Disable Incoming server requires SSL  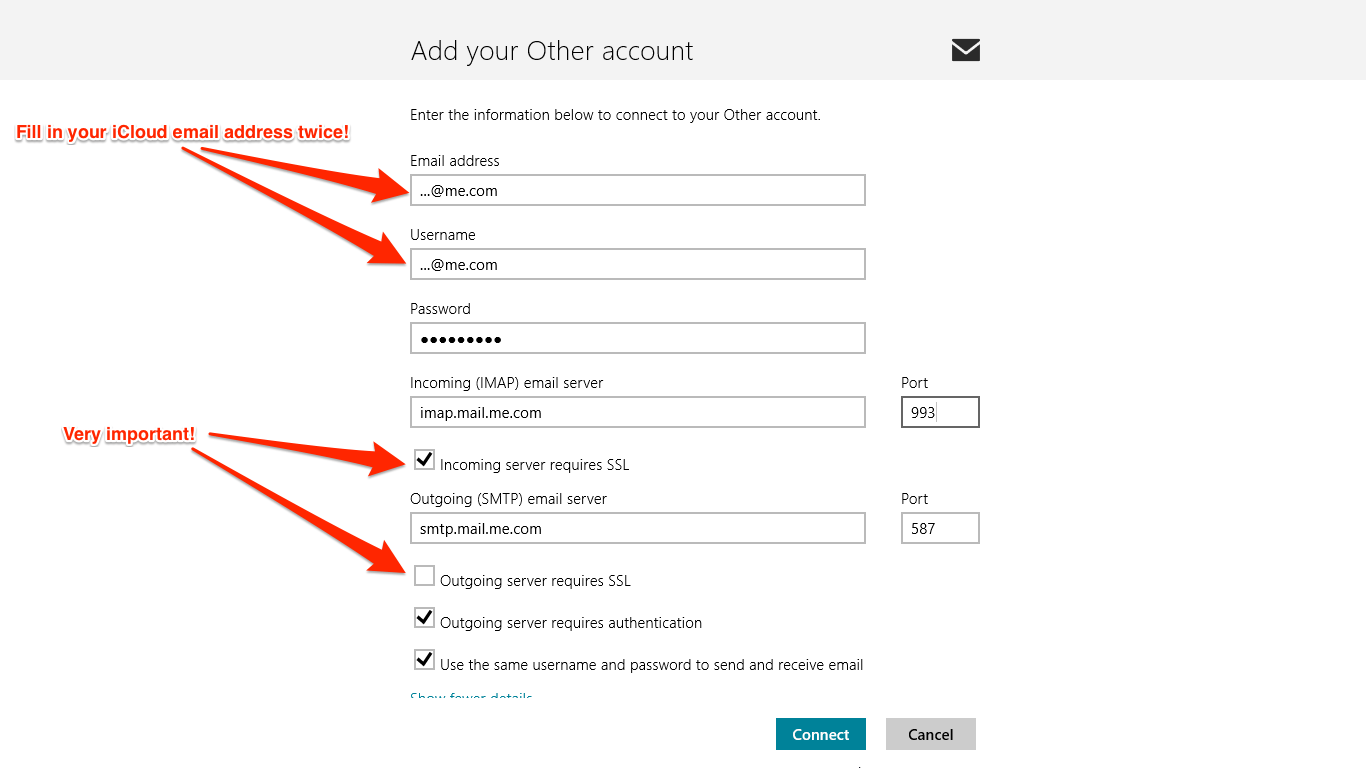(423, 459)
